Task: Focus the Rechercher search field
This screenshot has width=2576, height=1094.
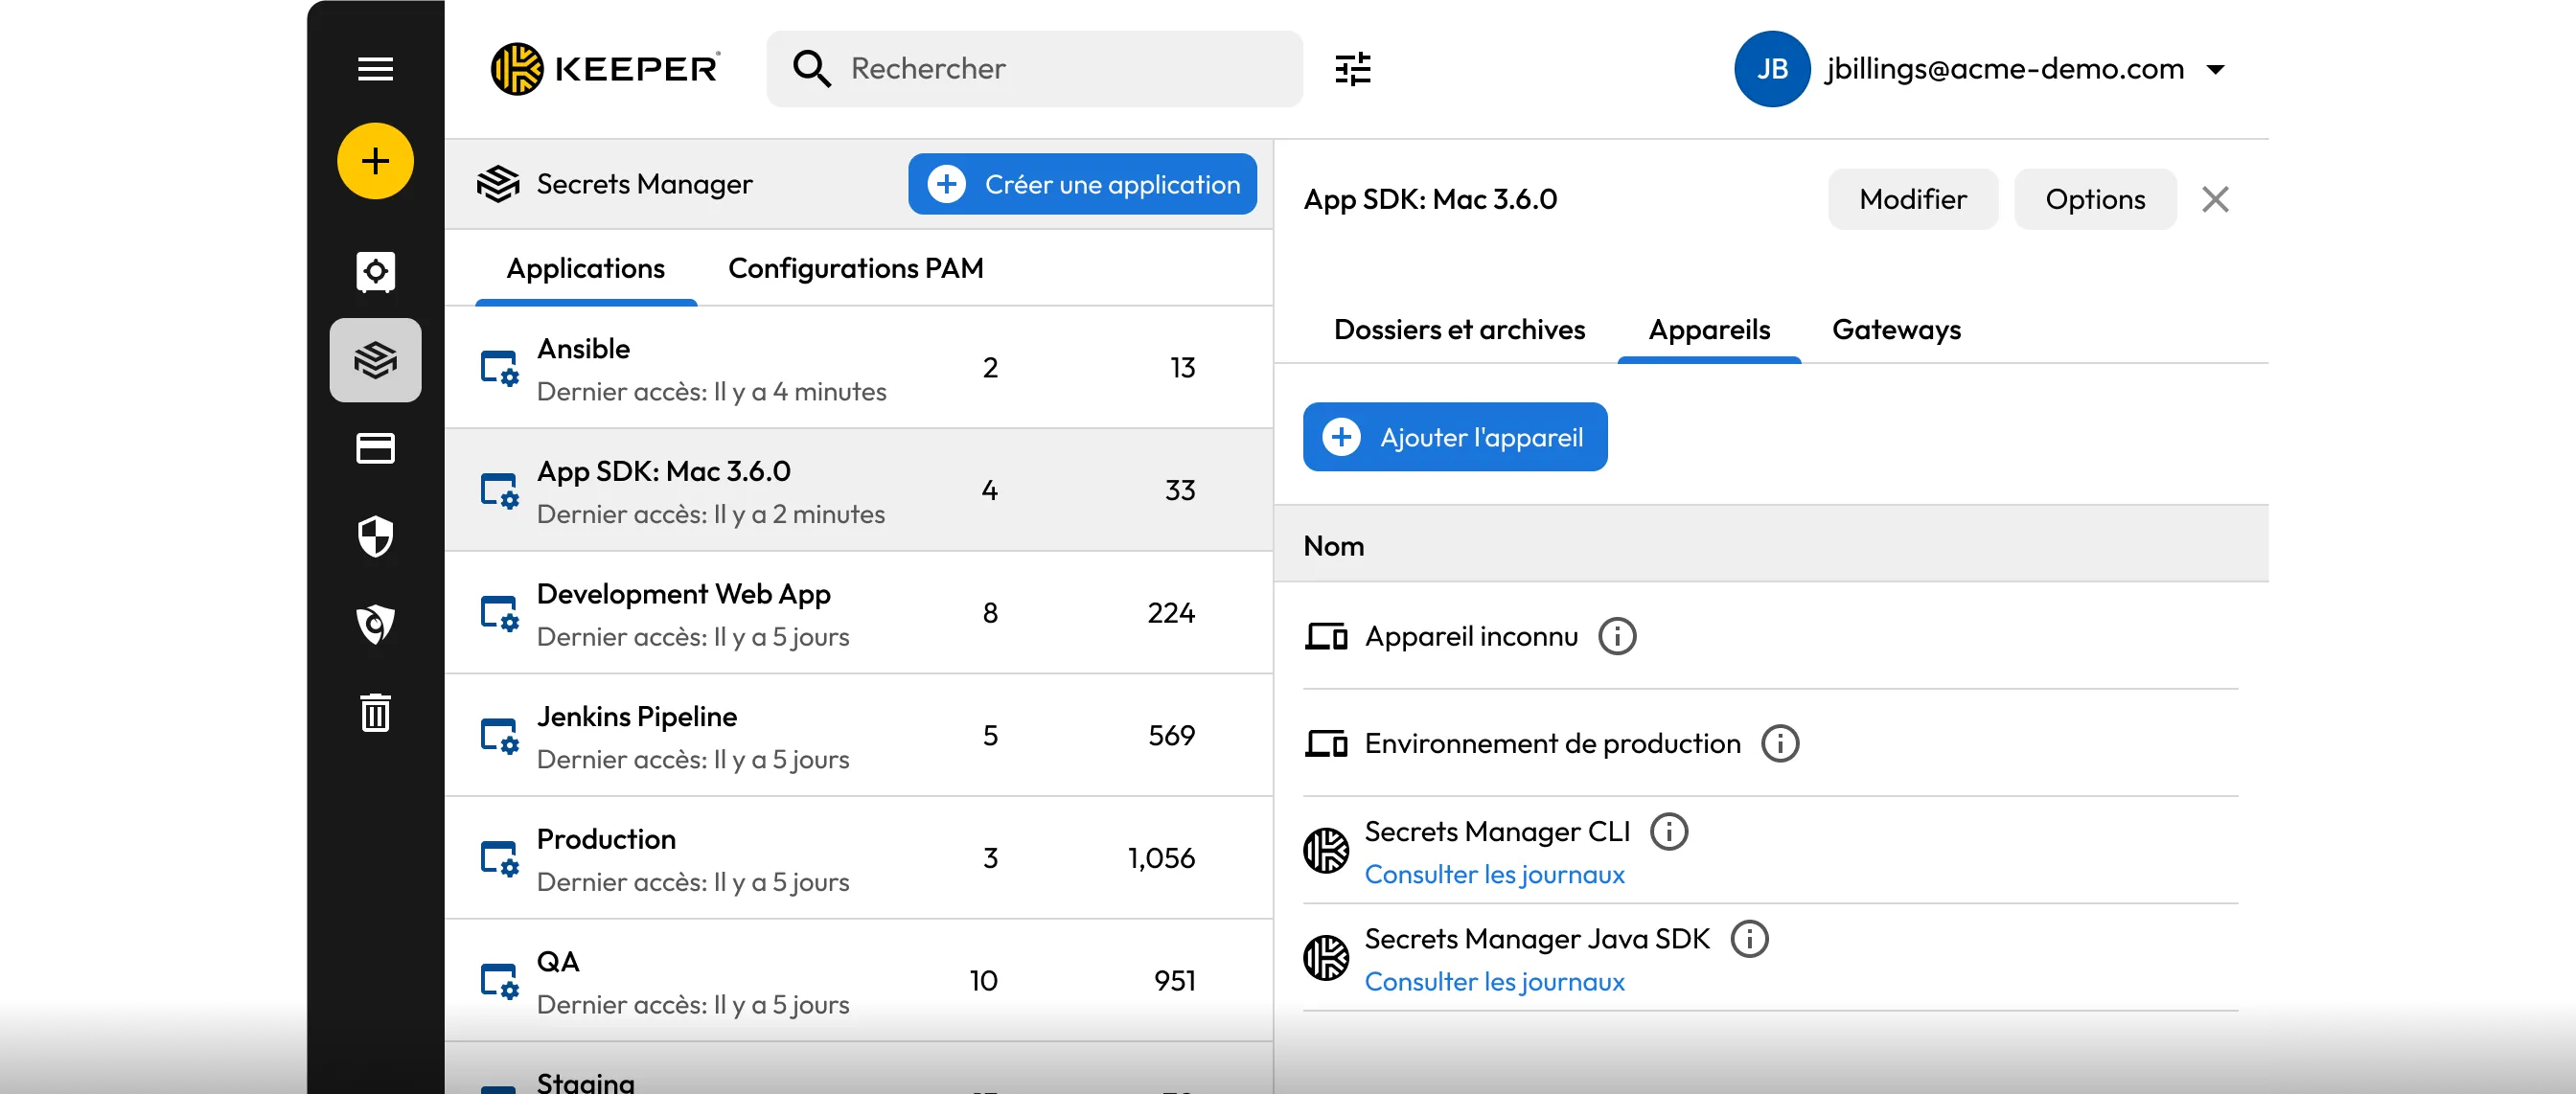Action: tap(1034, 69)
